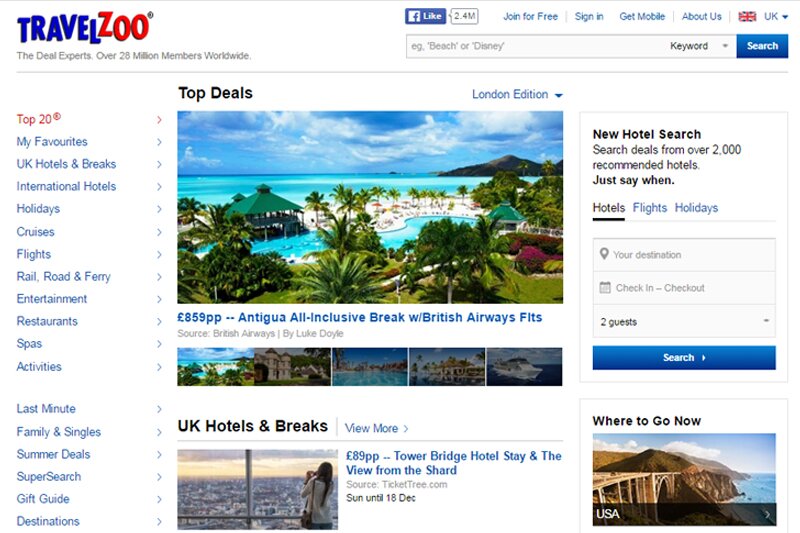
Task: Click the View More arrow
Action: (x=406, y=428)
